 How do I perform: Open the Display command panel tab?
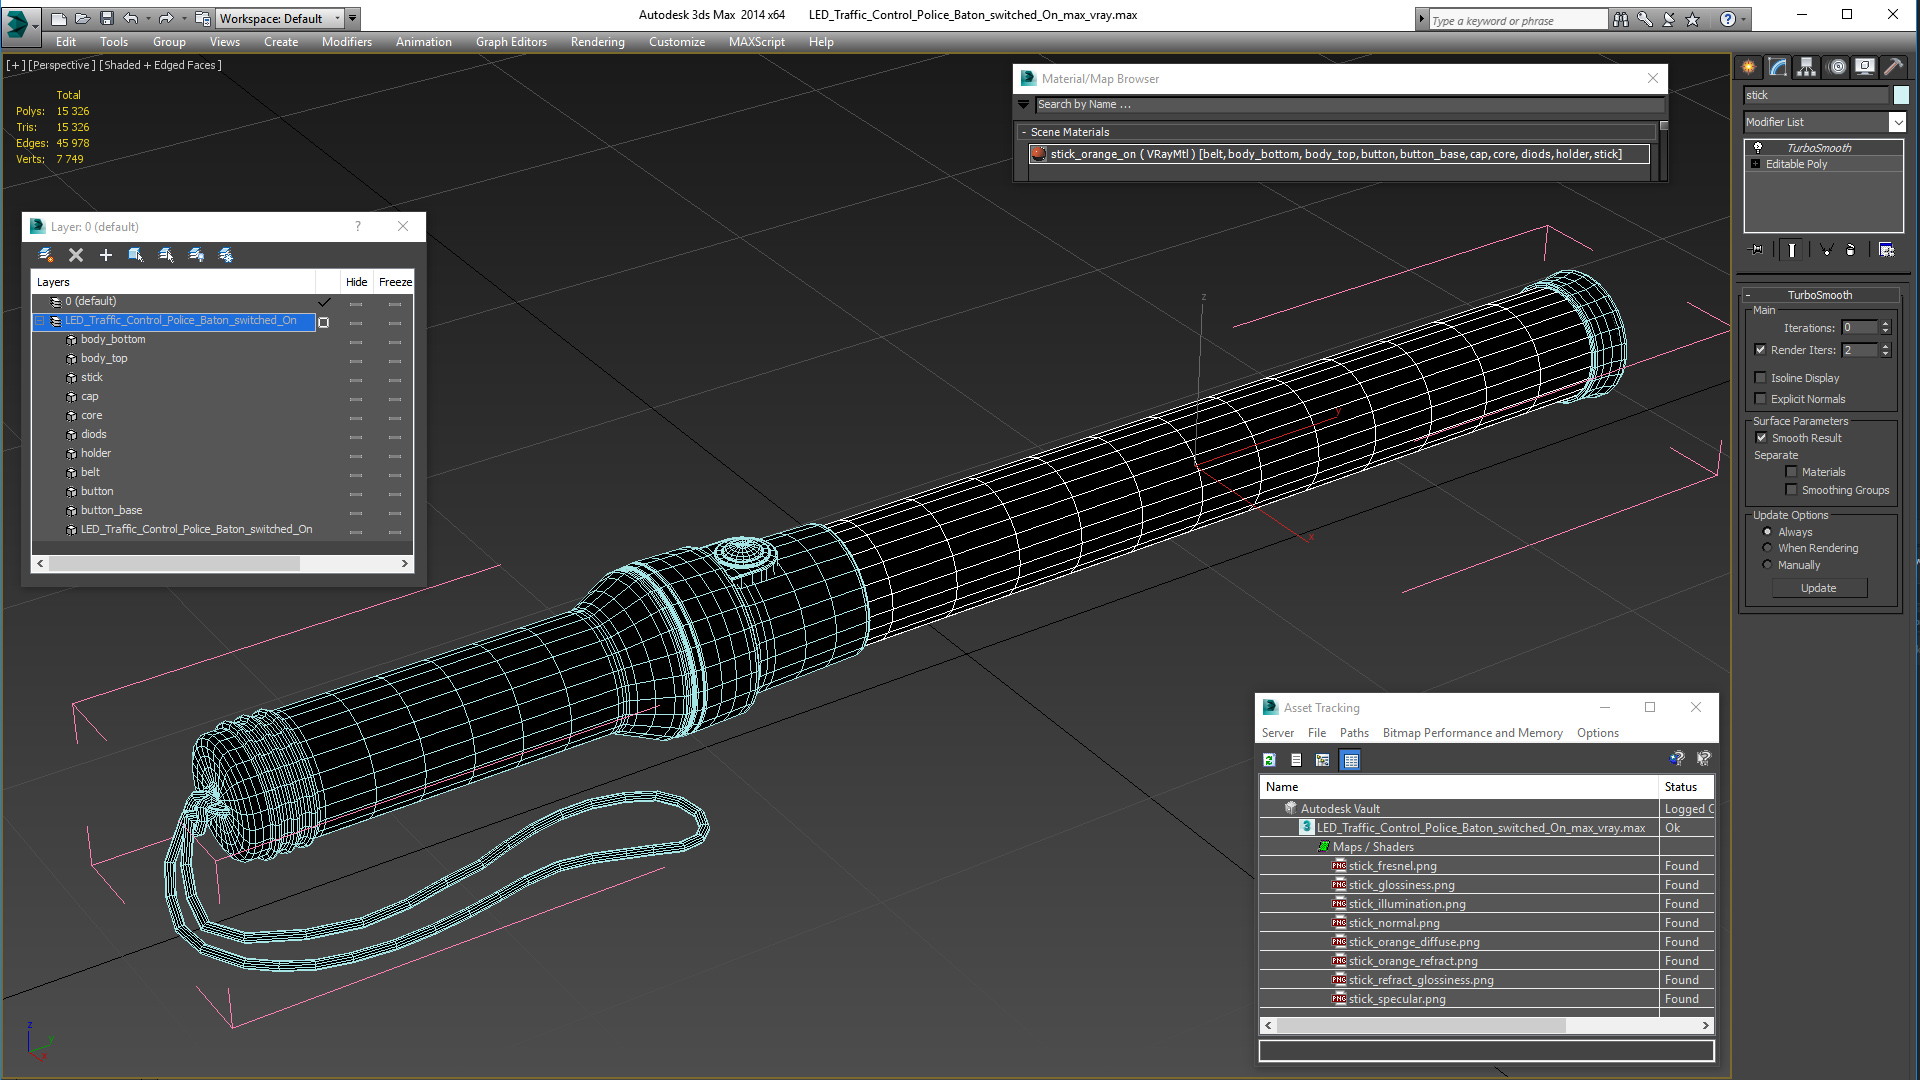point(1865,67)
